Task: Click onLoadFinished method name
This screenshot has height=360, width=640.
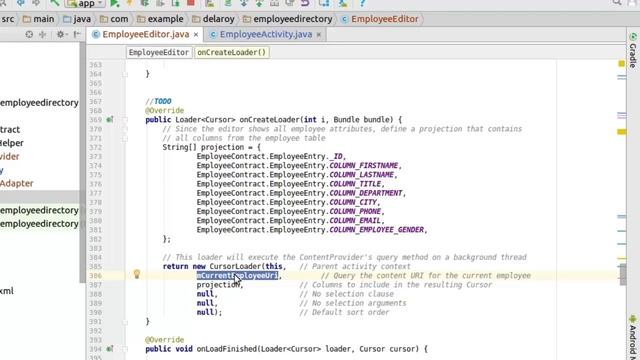Action: (x=227, y=349)
